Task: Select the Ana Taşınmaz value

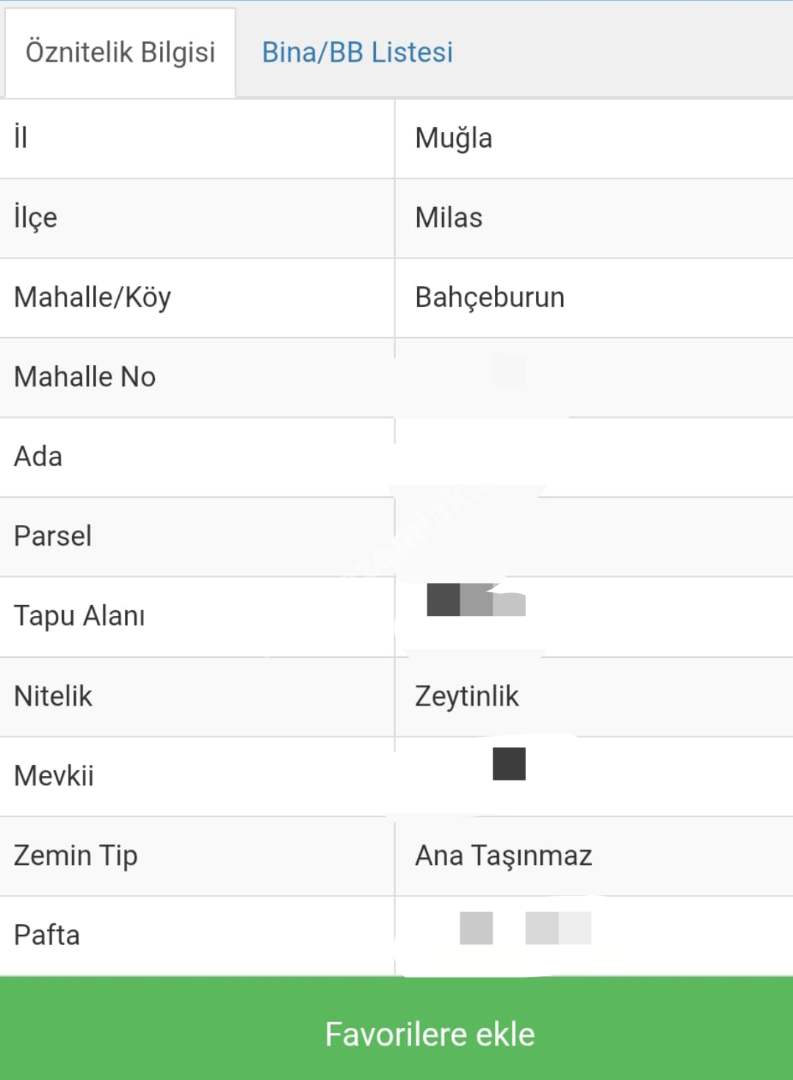Action: [503, 856]
